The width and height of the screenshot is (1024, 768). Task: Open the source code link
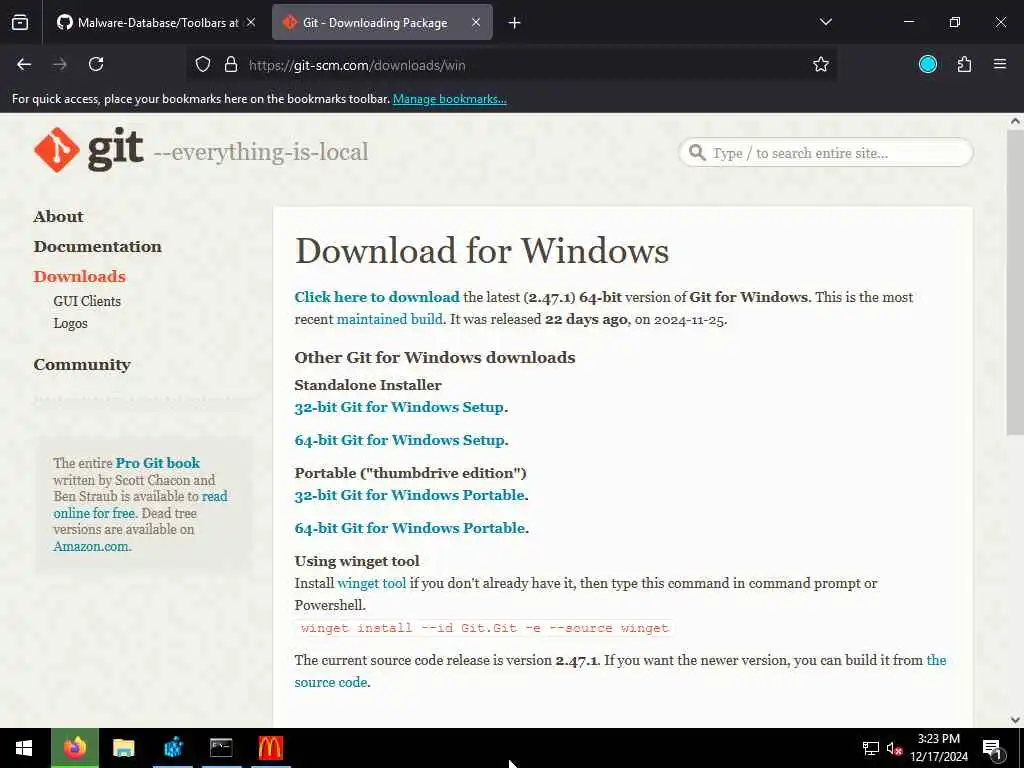pos(330,682)
